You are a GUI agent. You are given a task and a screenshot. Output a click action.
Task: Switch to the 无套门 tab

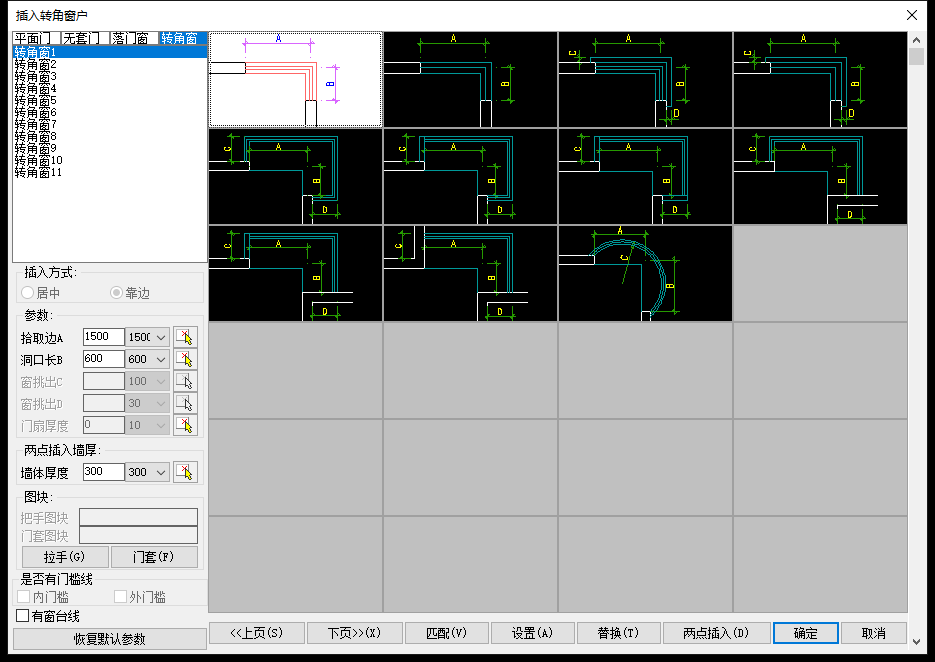pyautogui.click(x=85, y=39)
